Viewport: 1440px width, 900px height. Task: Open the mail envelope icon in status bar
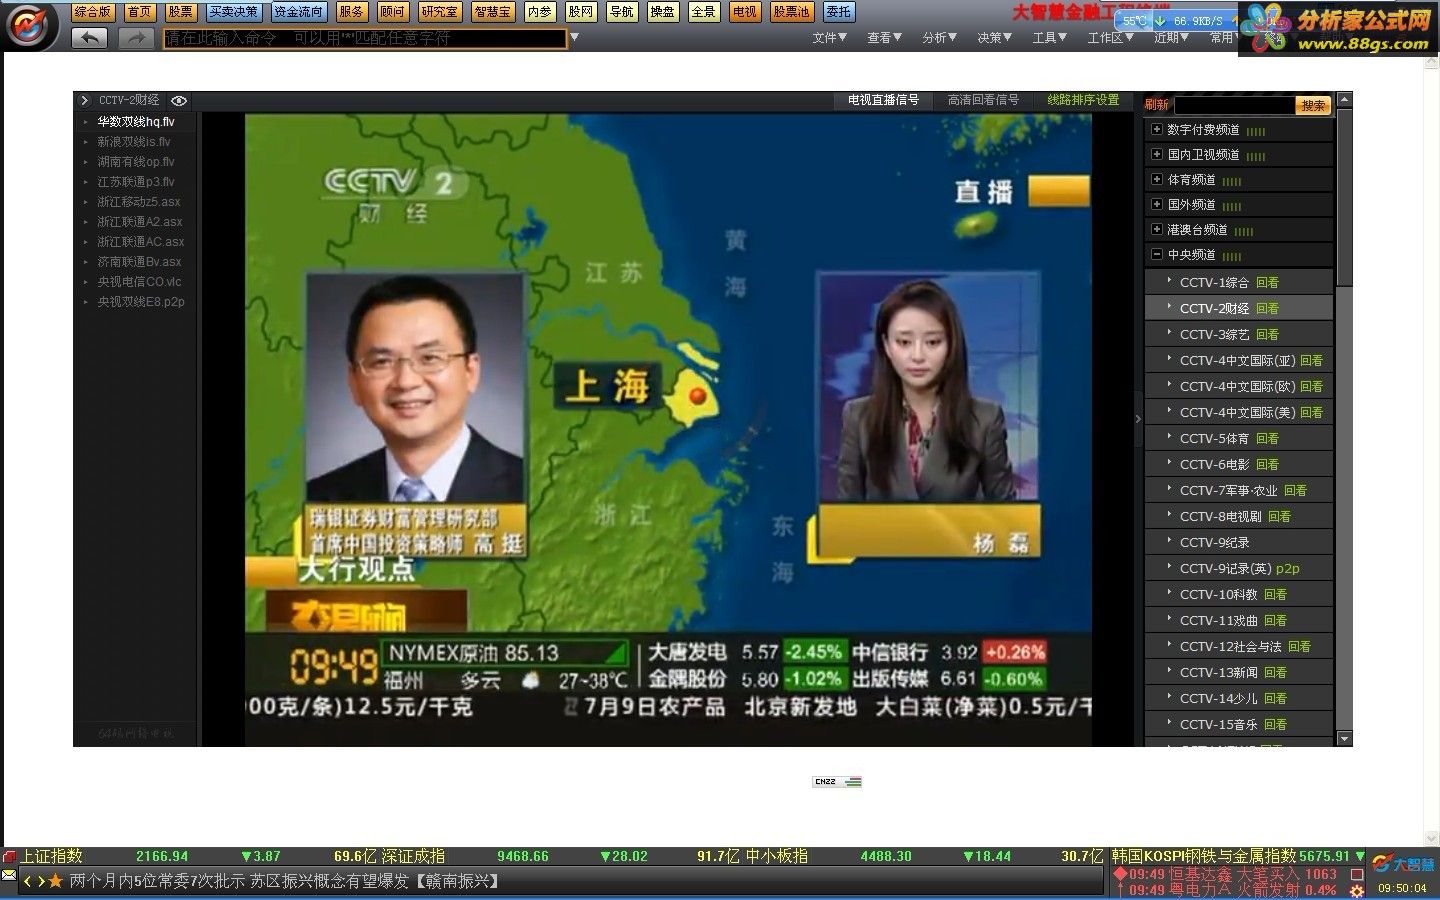click(x=9, y=876)
